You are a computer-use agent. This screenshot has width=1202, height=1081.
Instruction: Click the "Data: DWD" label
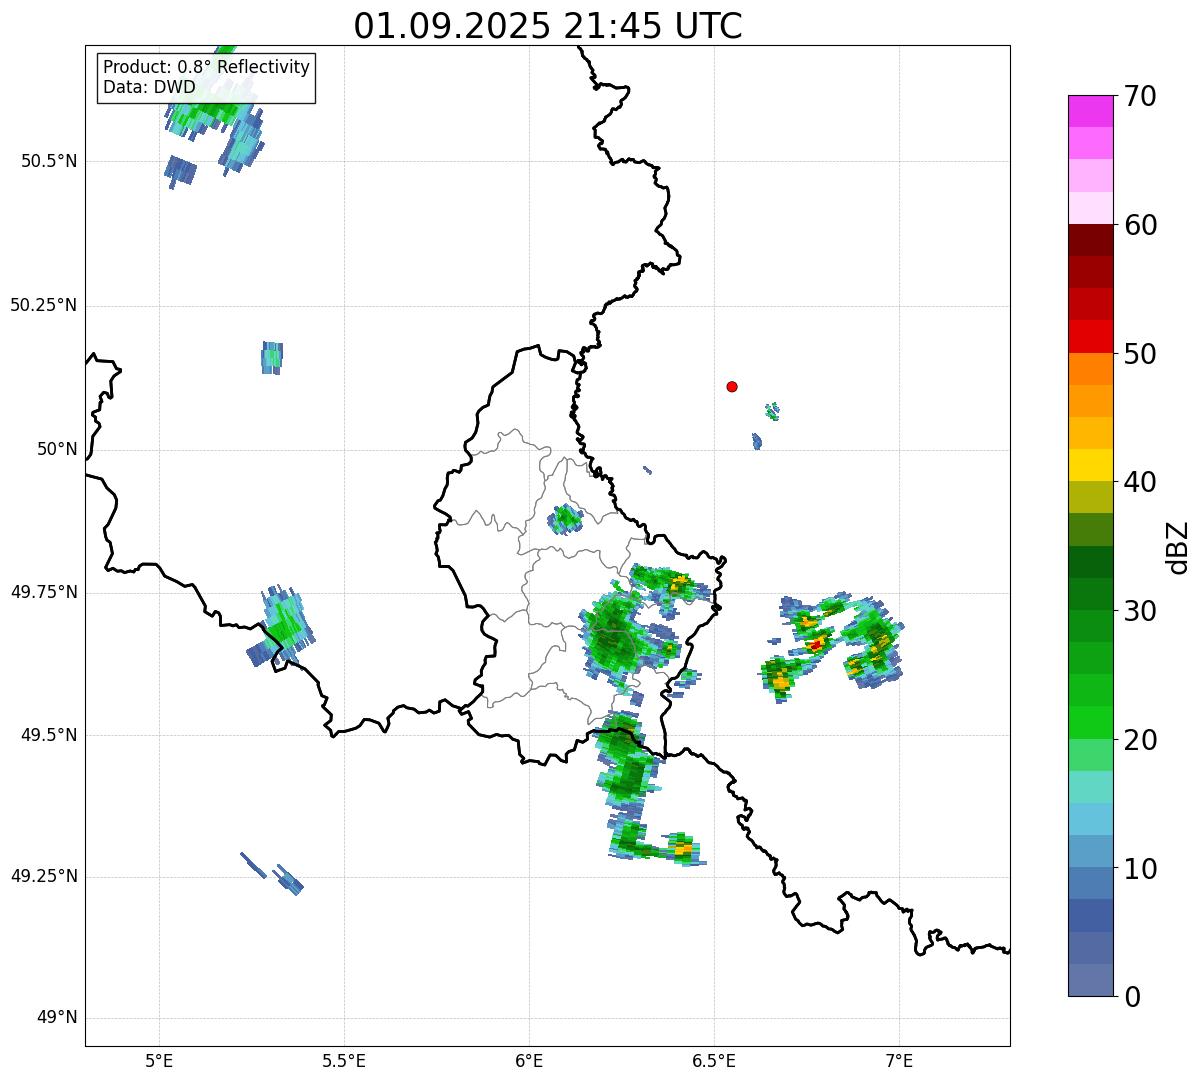150,87
